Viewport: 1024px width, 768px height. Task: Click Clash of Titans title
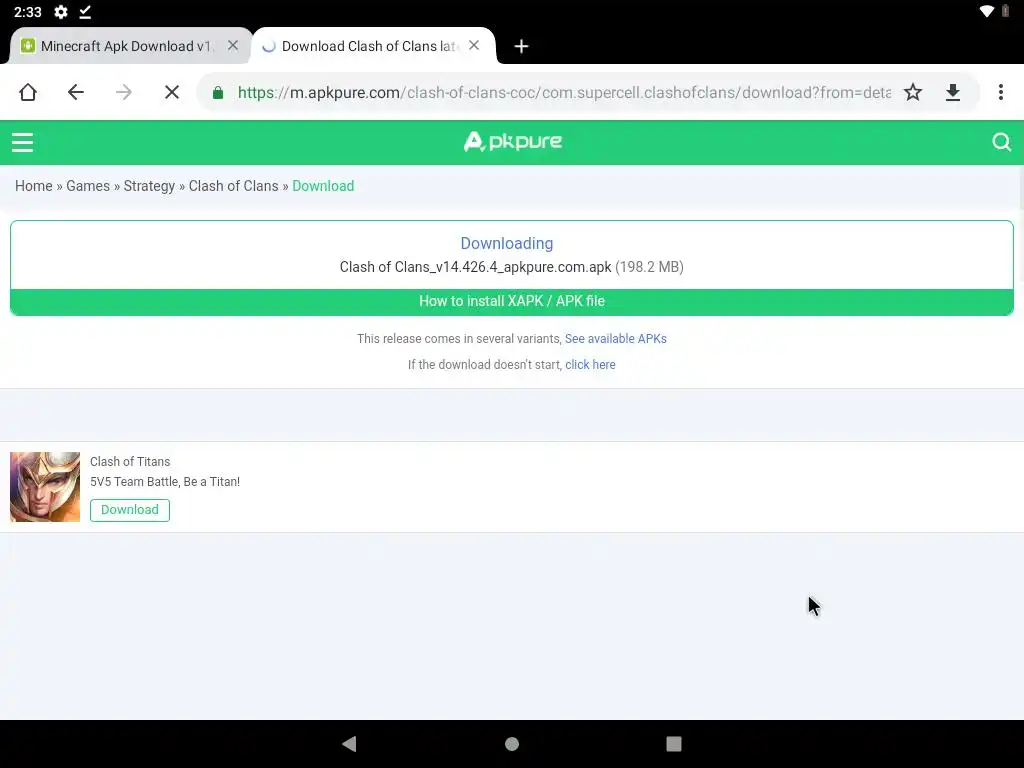[130, 462]
